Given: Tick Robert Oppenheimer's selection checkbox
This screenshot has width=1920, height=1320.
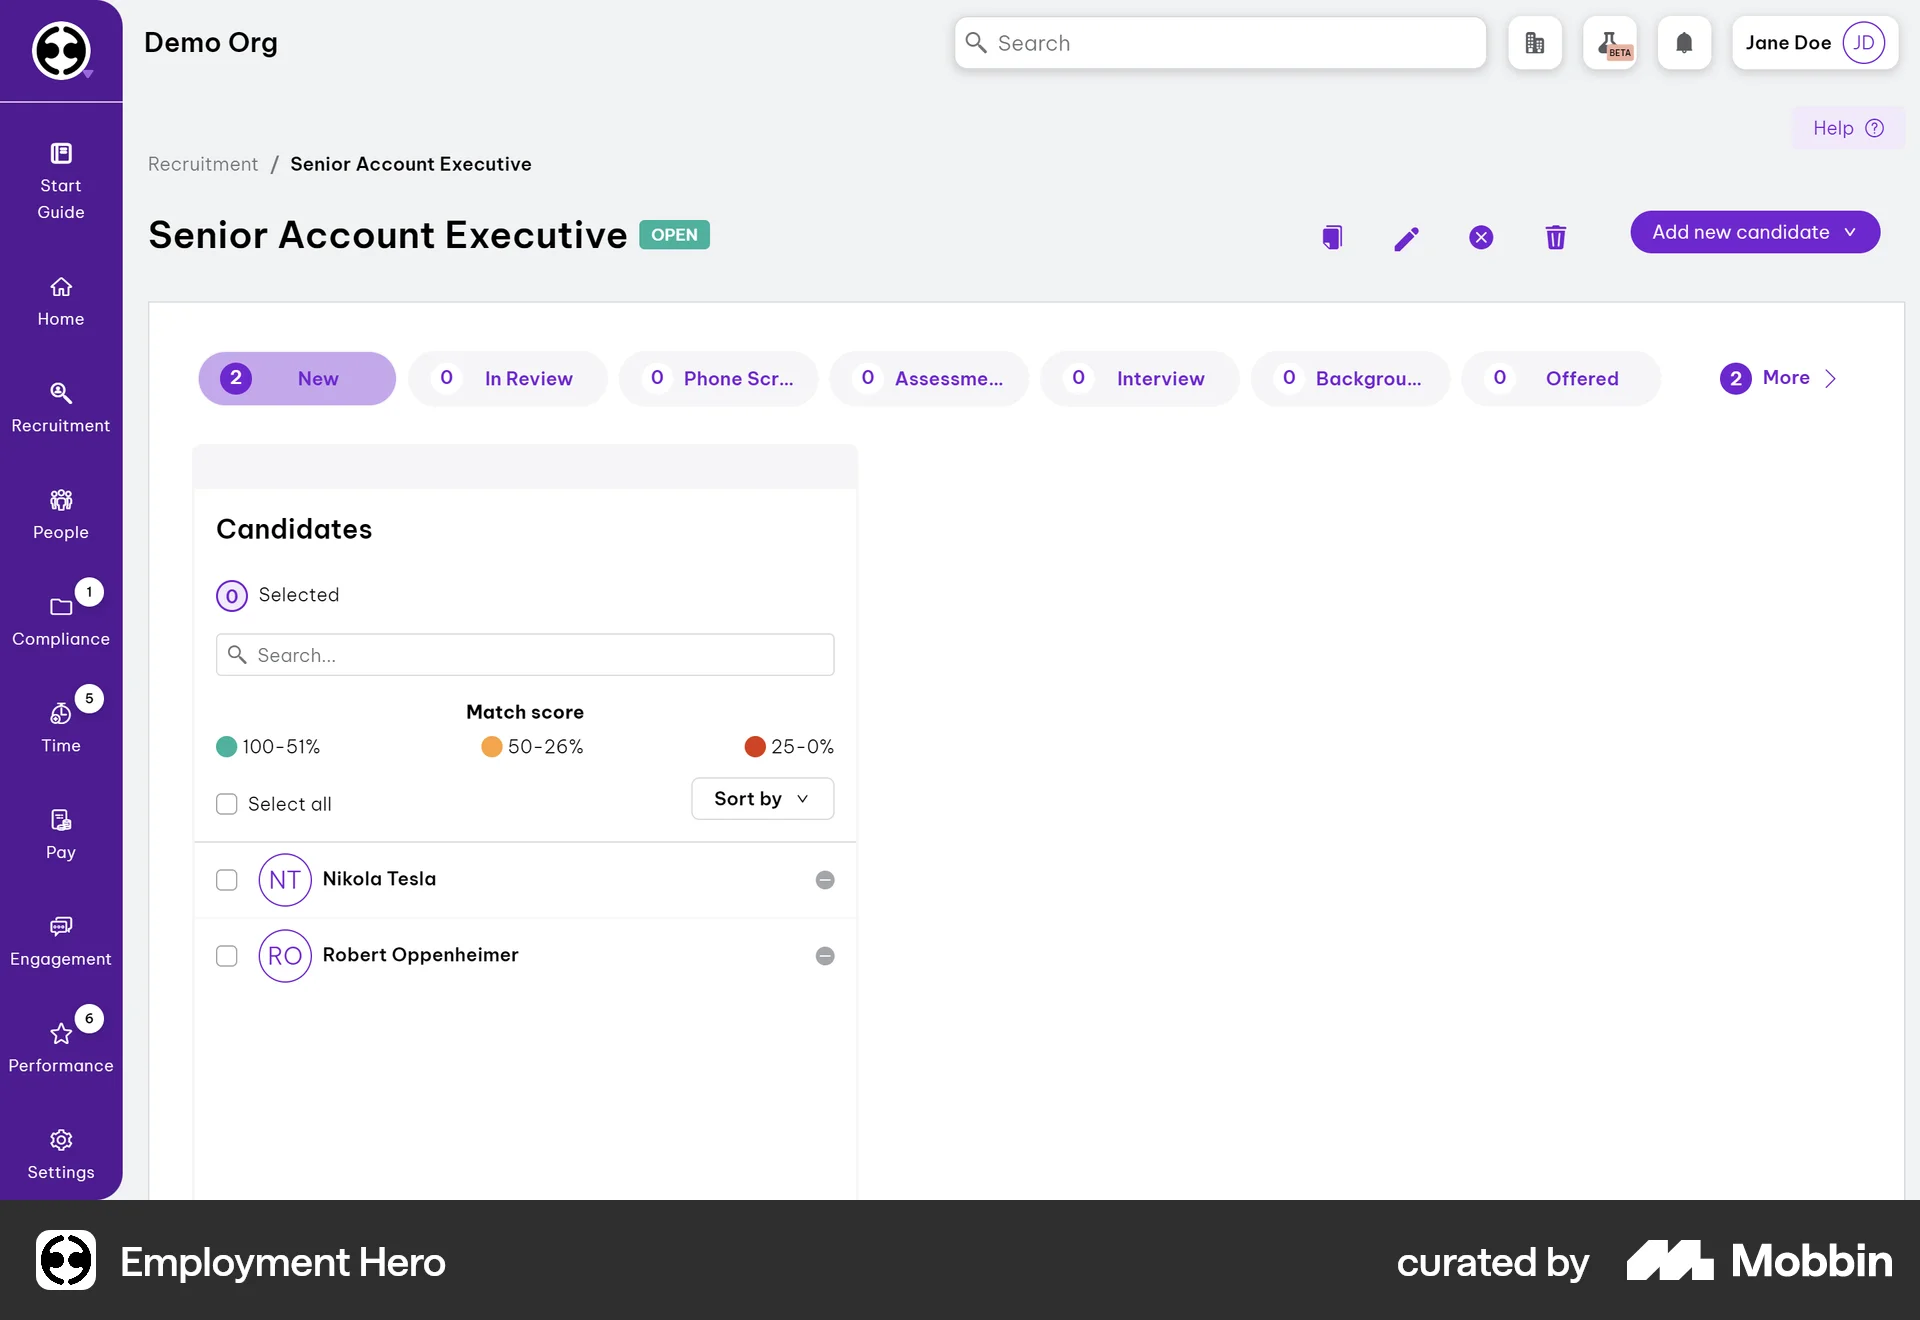Looking at the screenshot, I should pyautogui.click(x=227, y=956).
